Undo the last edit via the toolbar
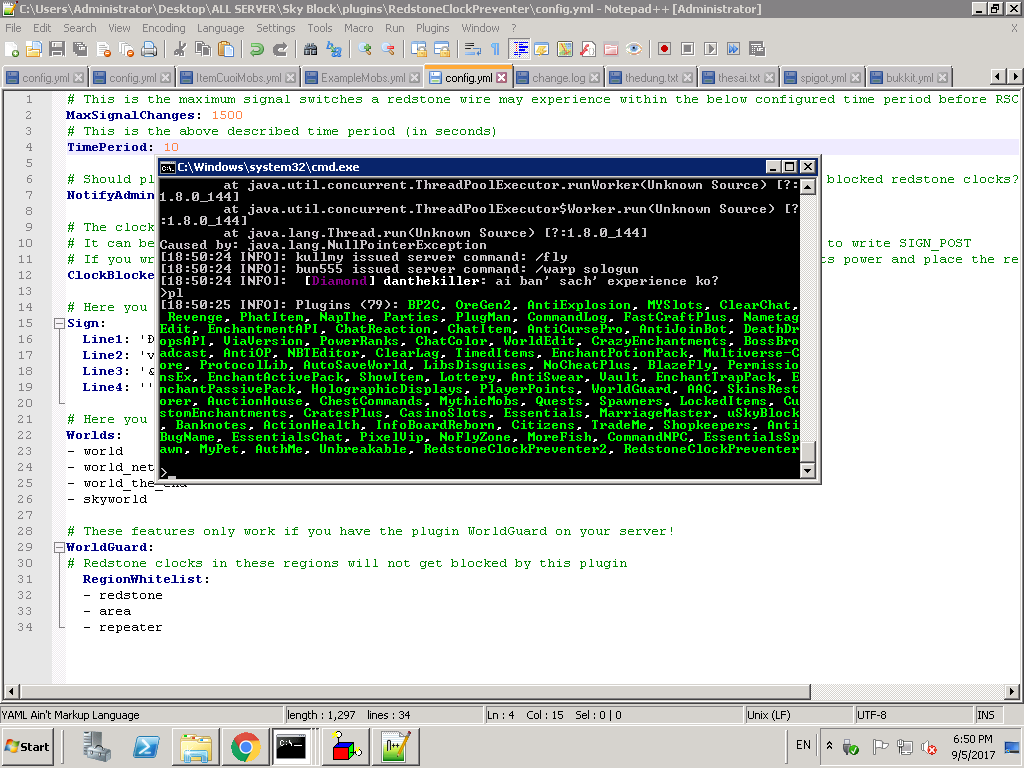The width and height of the screenshot is (1024, 768). (257, 49)
